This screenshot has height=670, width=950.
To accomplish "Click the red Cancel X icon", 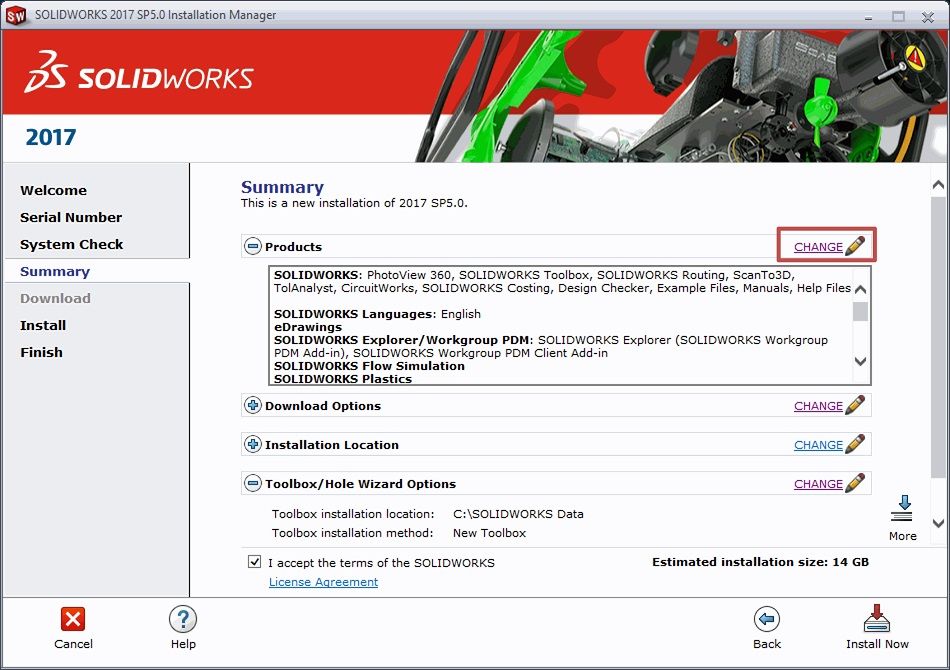I will coord(73,619).
